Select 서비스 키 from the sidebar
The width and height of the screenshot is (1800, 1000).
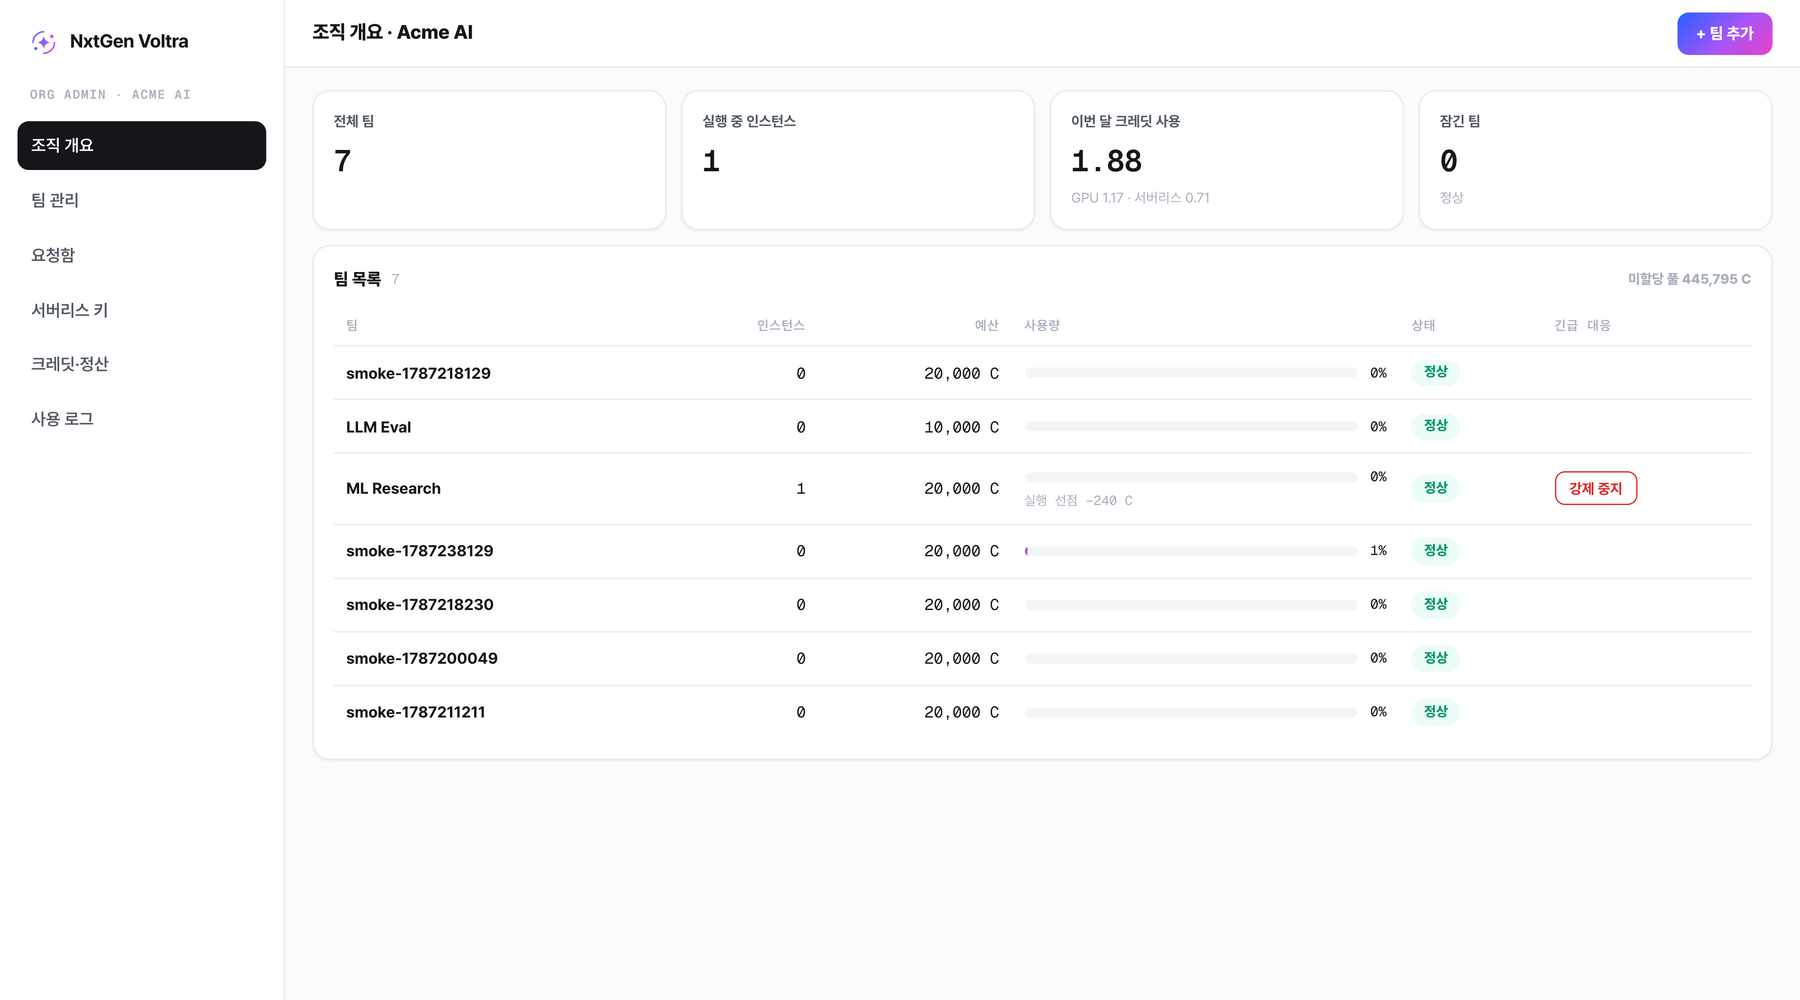142,310
